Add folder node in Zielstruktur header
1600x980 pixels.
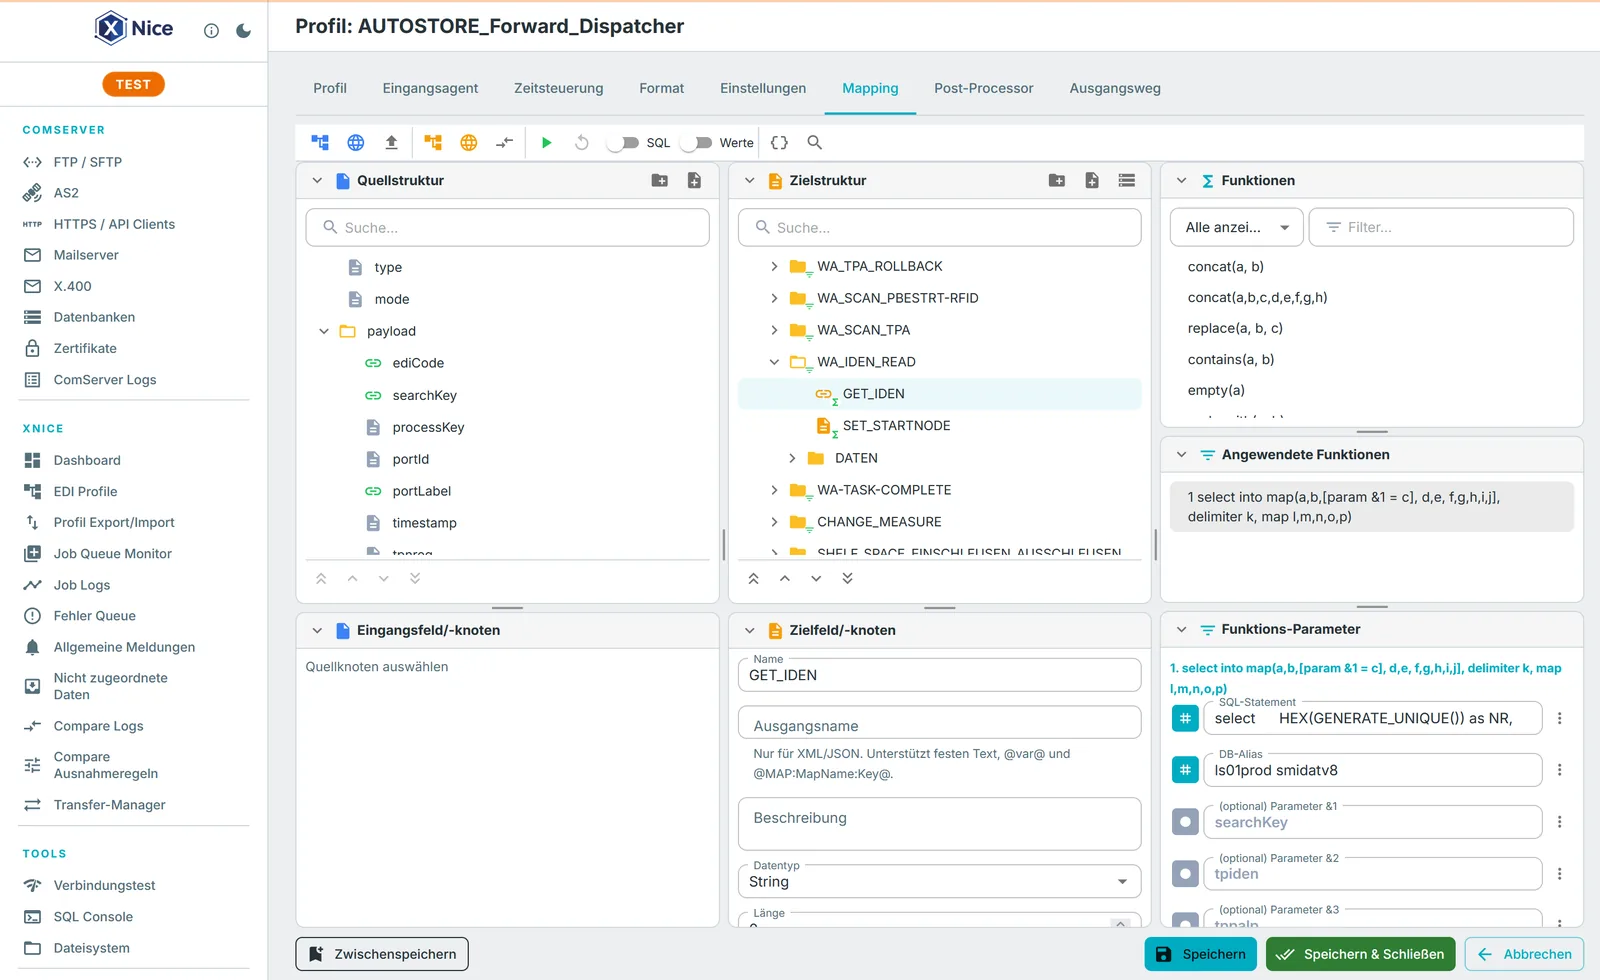coord(1057,181)
